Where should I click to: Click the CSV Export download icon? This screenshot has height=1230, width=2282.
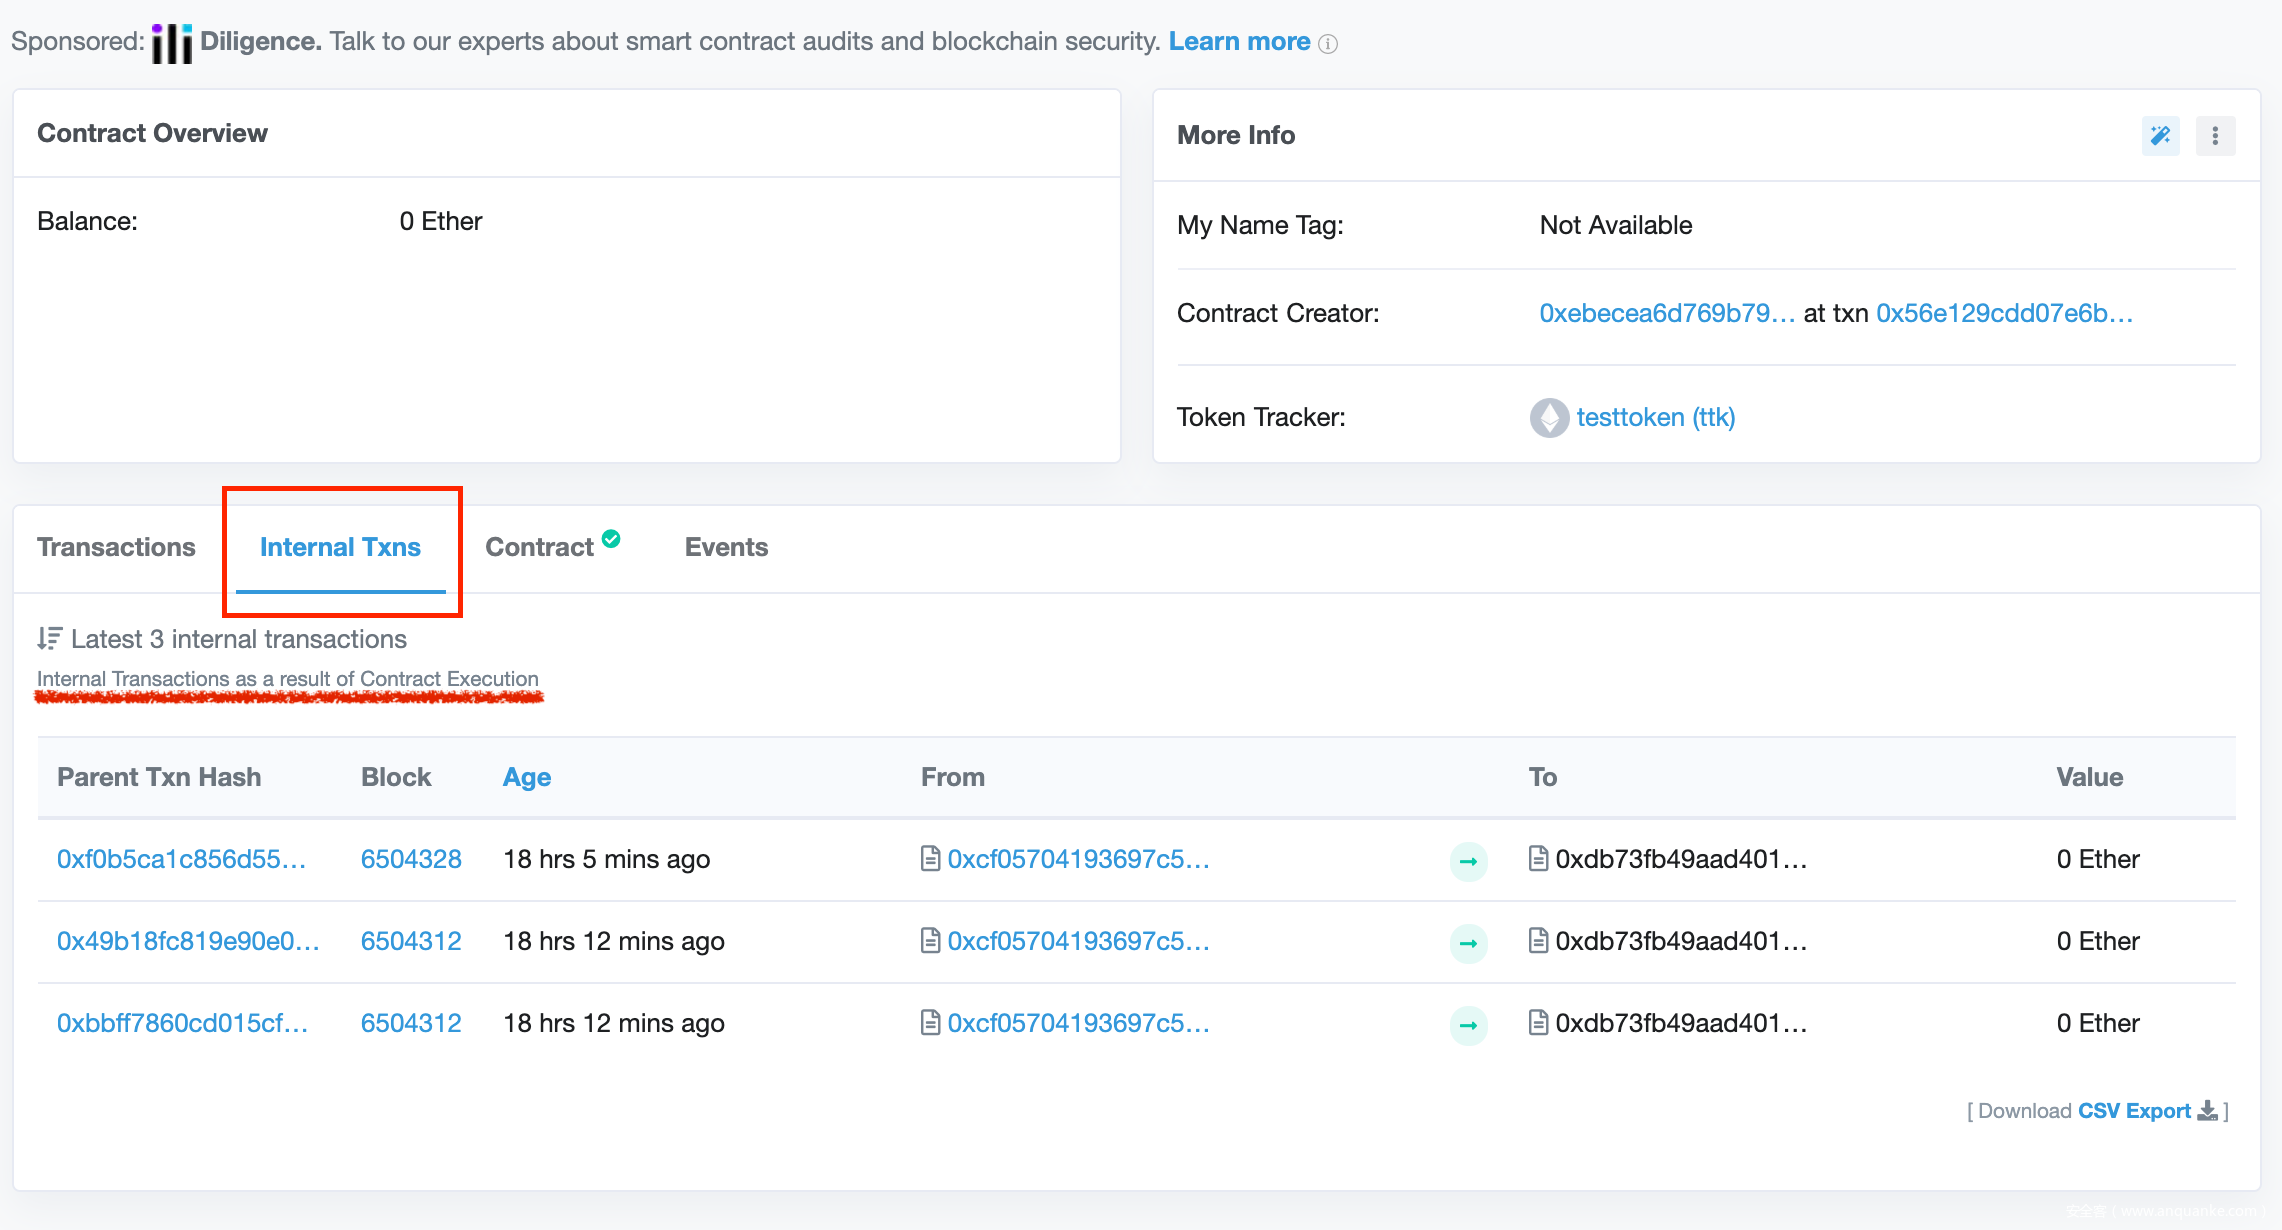click(x=2207, y=1111)
